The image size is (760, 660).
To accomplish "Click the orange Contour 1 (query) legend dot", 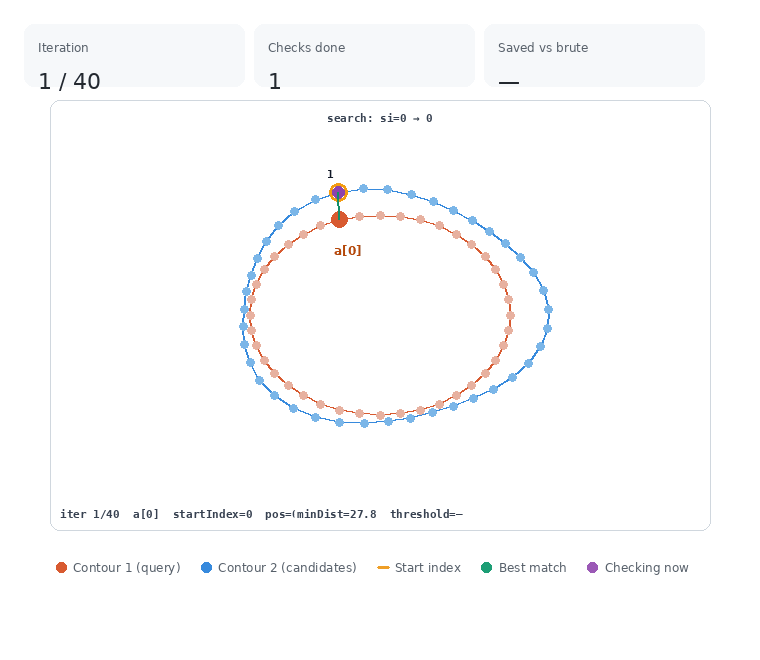I will pos(61,567).
